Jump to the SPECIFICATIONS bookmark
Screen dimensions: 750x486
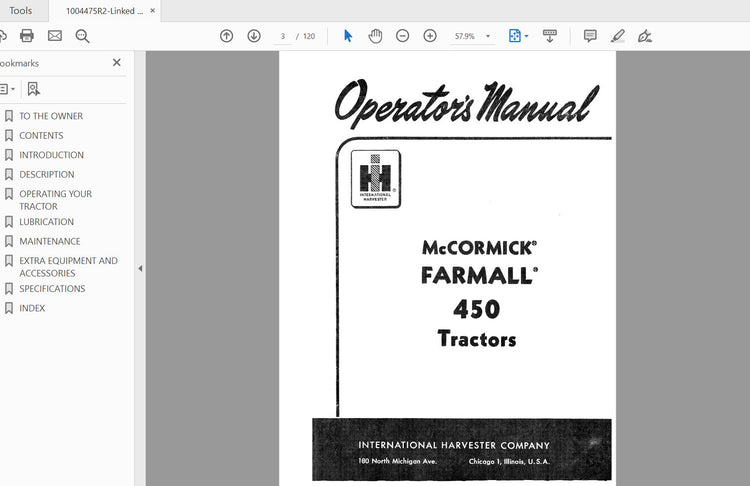coord(52,289)
